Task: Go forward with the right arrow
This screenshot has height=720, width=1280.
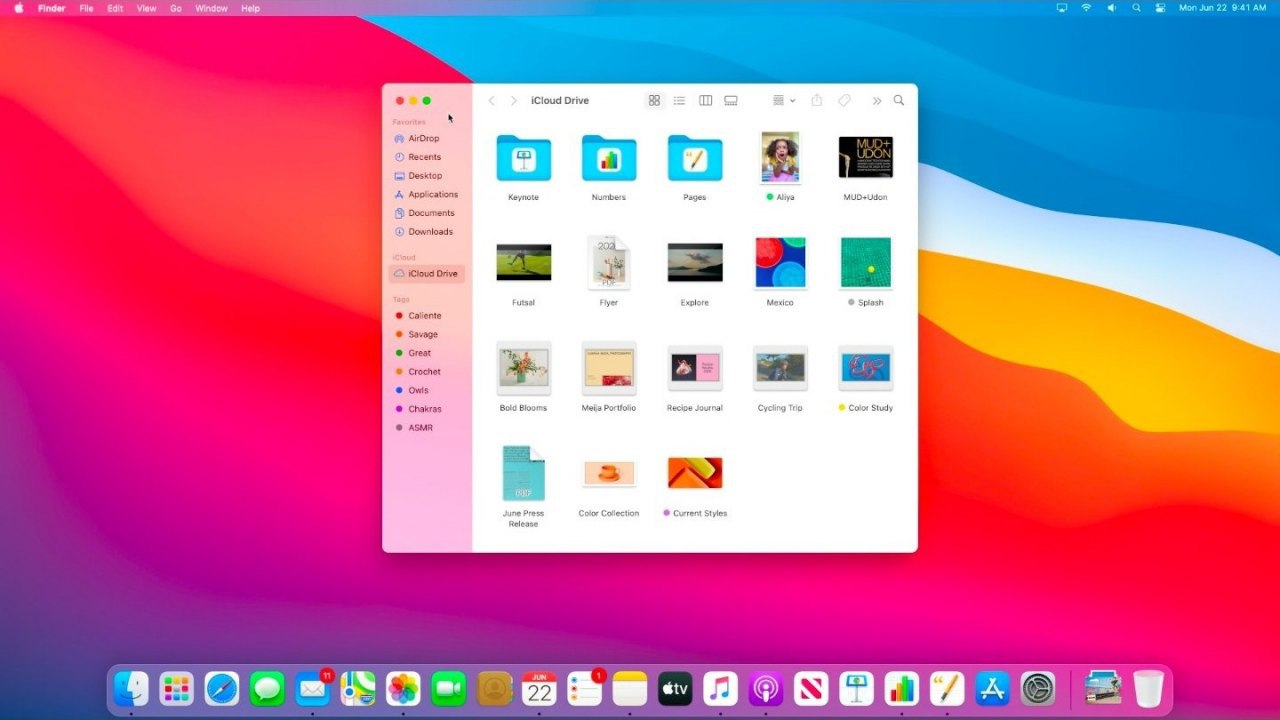Action: coord(514,101)
